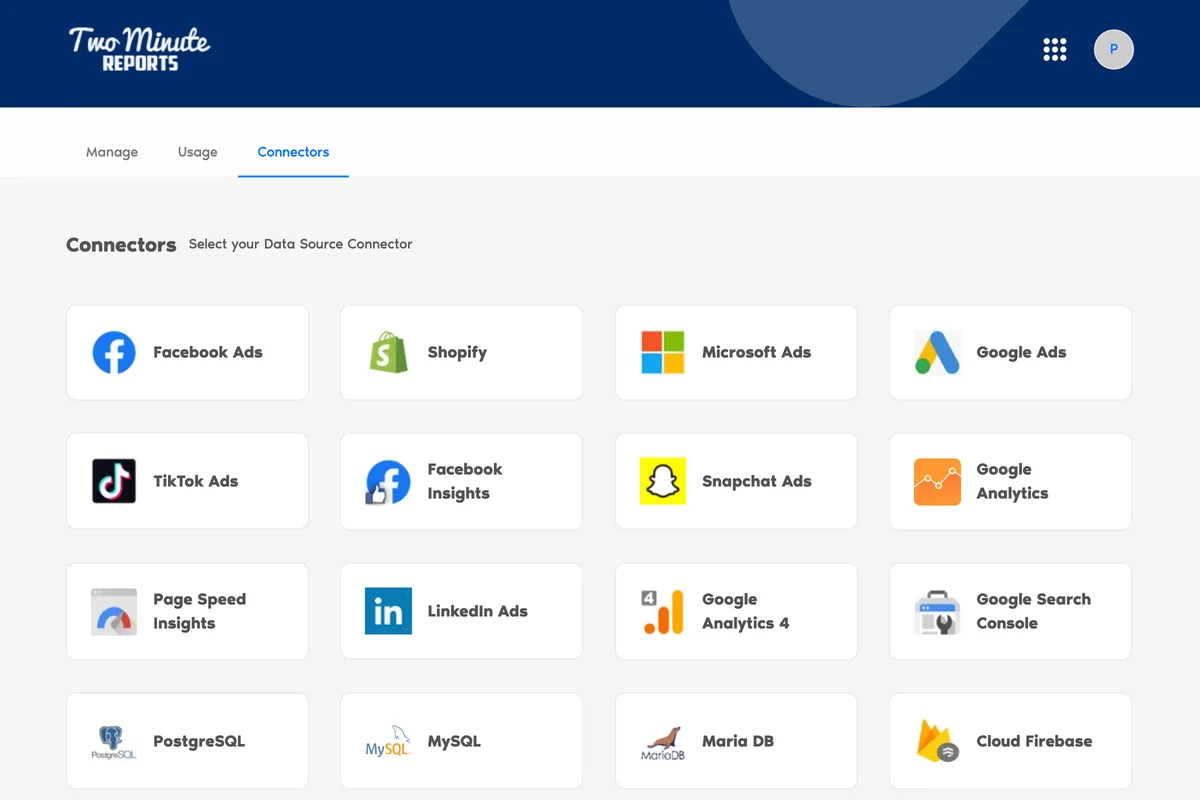Open the user profile avatar P
Screen dimensions: 1200x800
tap(1113, 50)
